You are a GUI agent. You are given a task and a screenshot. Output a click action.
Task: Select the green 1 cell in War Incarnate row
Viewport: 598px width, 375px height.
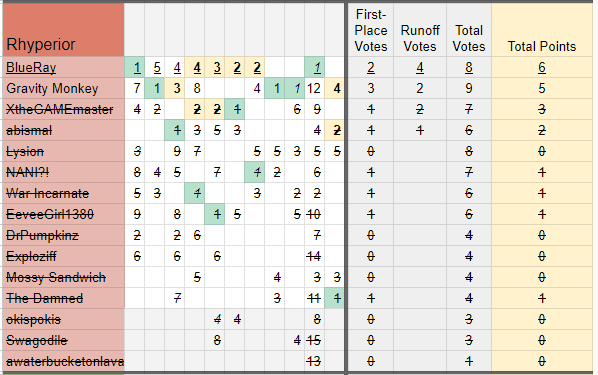coord(195,193)
